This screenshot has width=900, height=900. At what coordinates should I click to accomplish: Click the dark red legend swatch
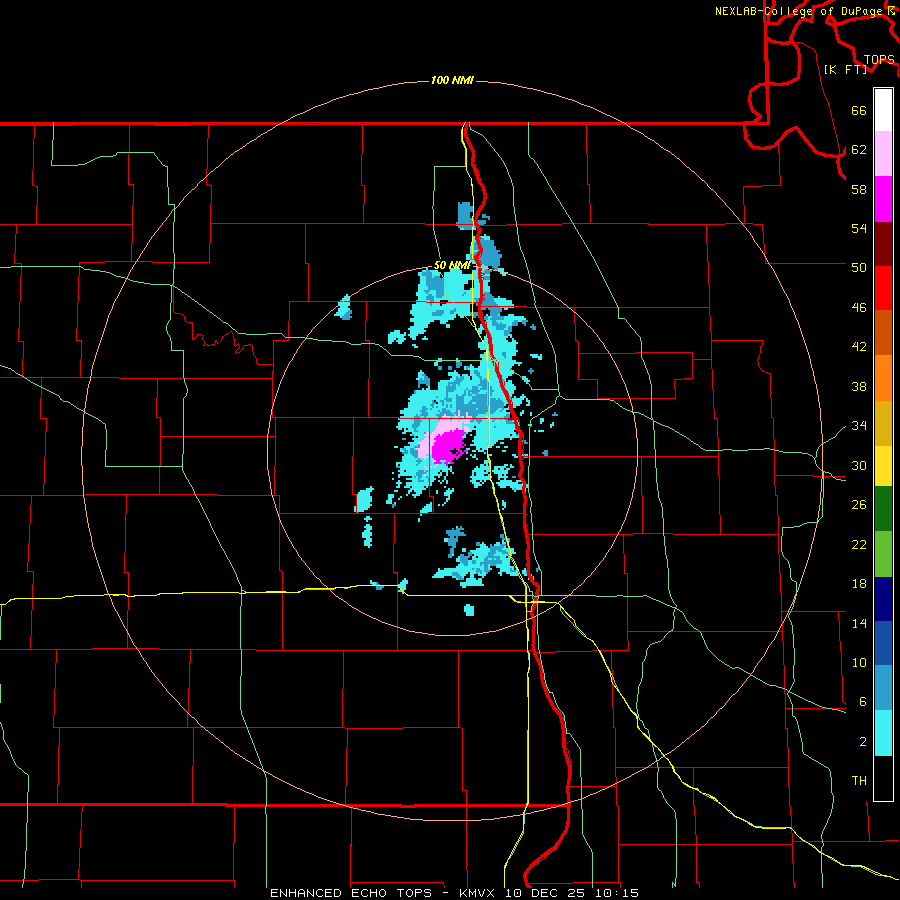tap(883, 243)
